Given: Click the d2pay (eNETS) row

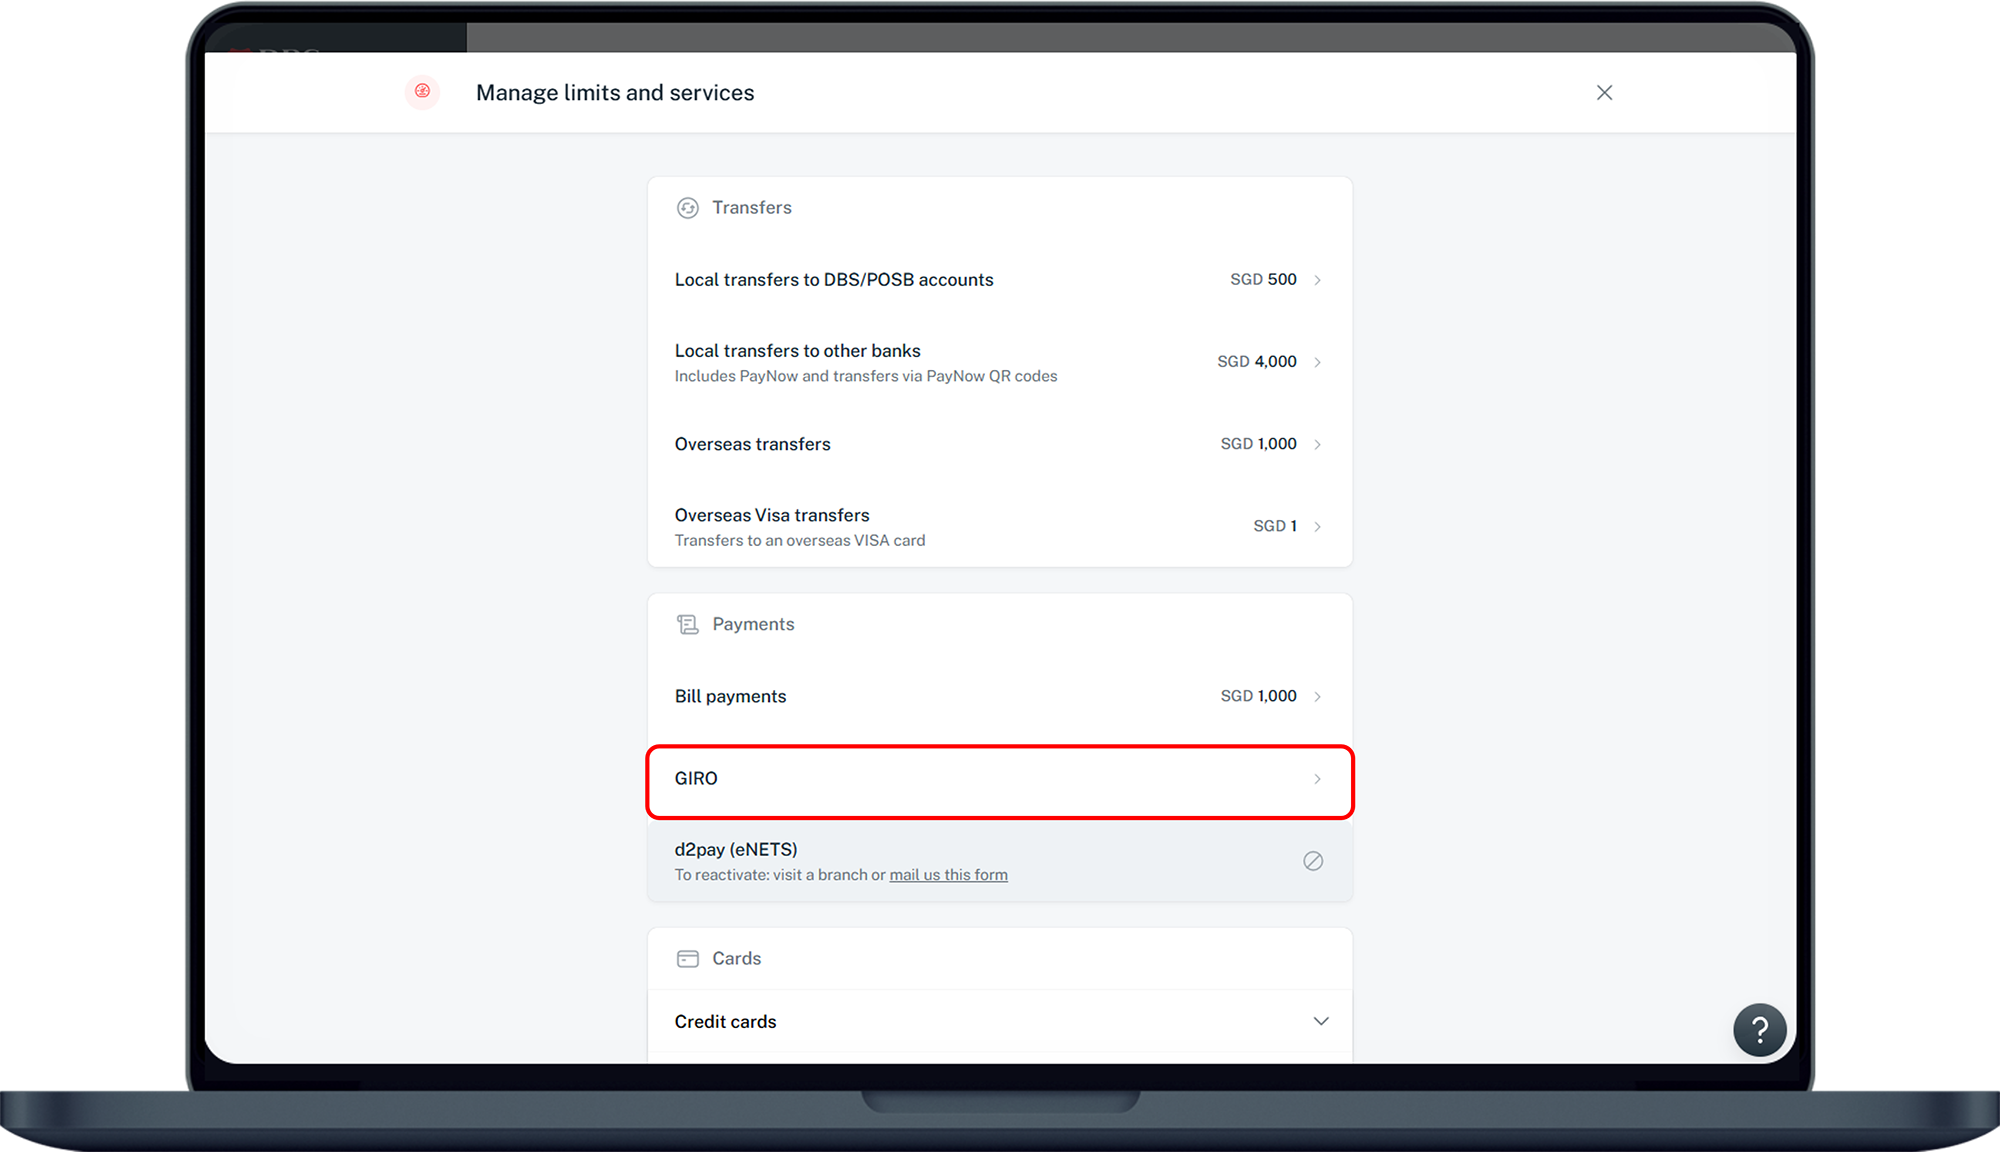Looking at the screenshot, I should tap(736, 850).
